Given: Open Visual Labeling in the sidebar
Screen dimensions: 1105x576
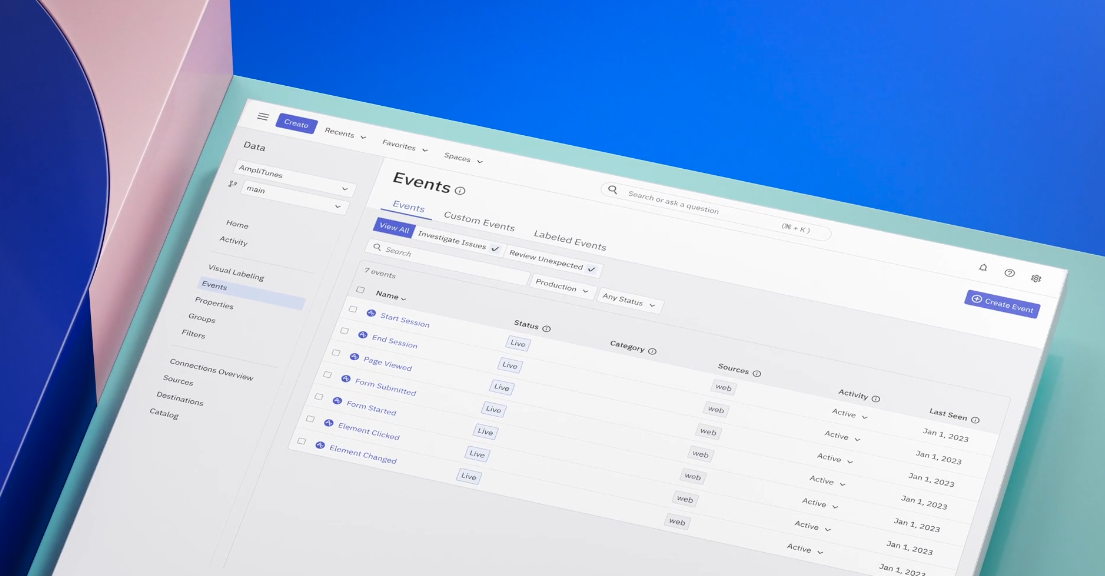Looking at the screenshot, I should click(236, 272).
